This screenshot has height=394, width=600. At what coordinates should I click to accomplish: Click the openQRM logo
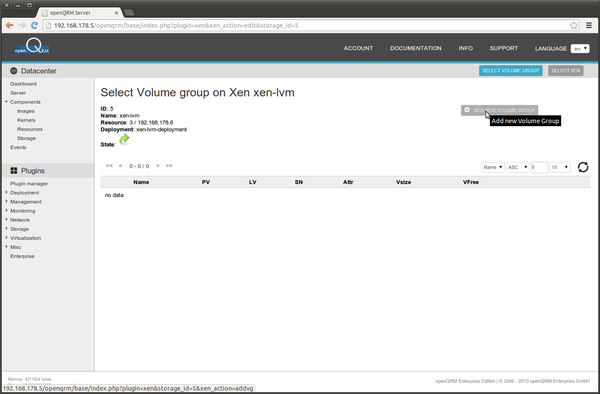point(32,46)
